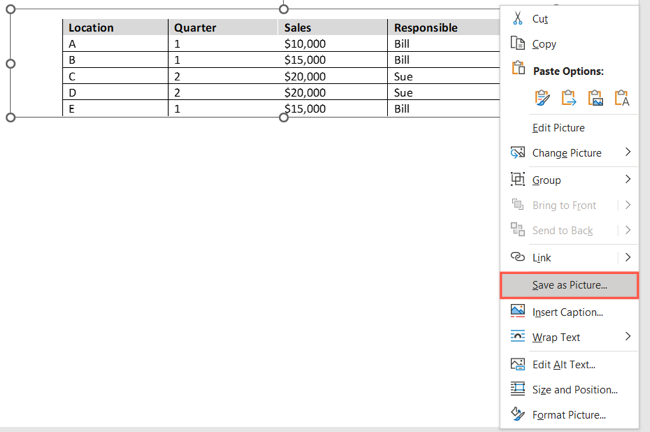Click the Size and Position icon
Viewport: 650px width, 432px height.
click(517, 389)
